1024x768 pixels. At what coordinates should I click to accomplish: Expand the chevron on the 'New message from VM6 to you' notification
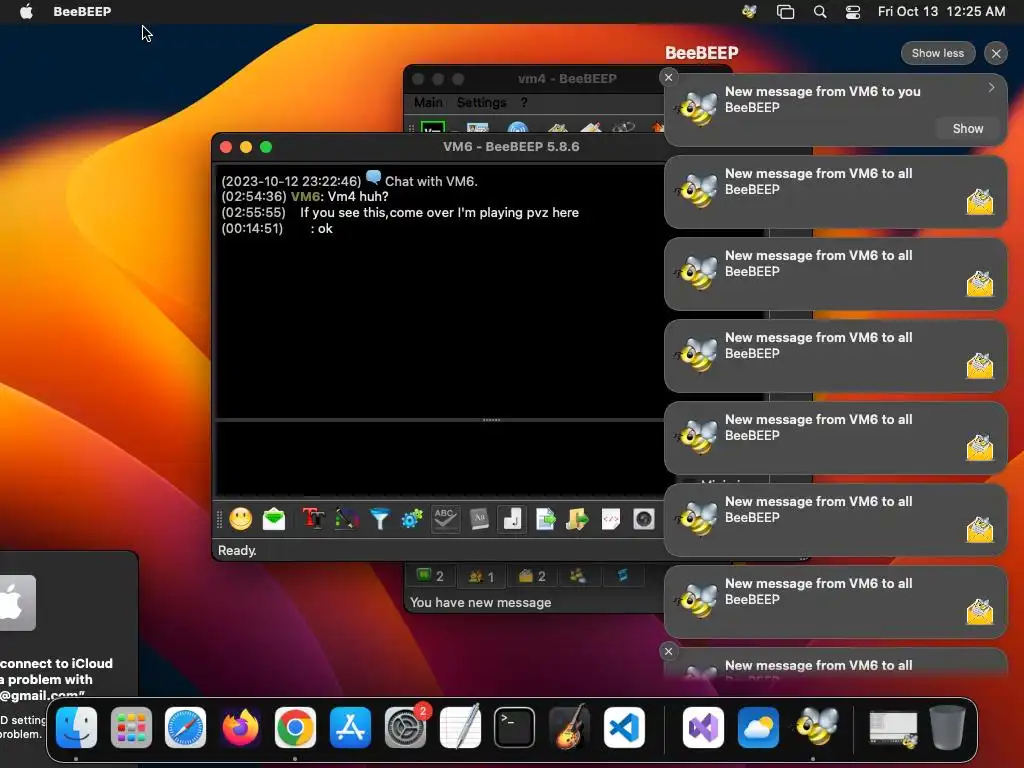(x=991, y=88)
